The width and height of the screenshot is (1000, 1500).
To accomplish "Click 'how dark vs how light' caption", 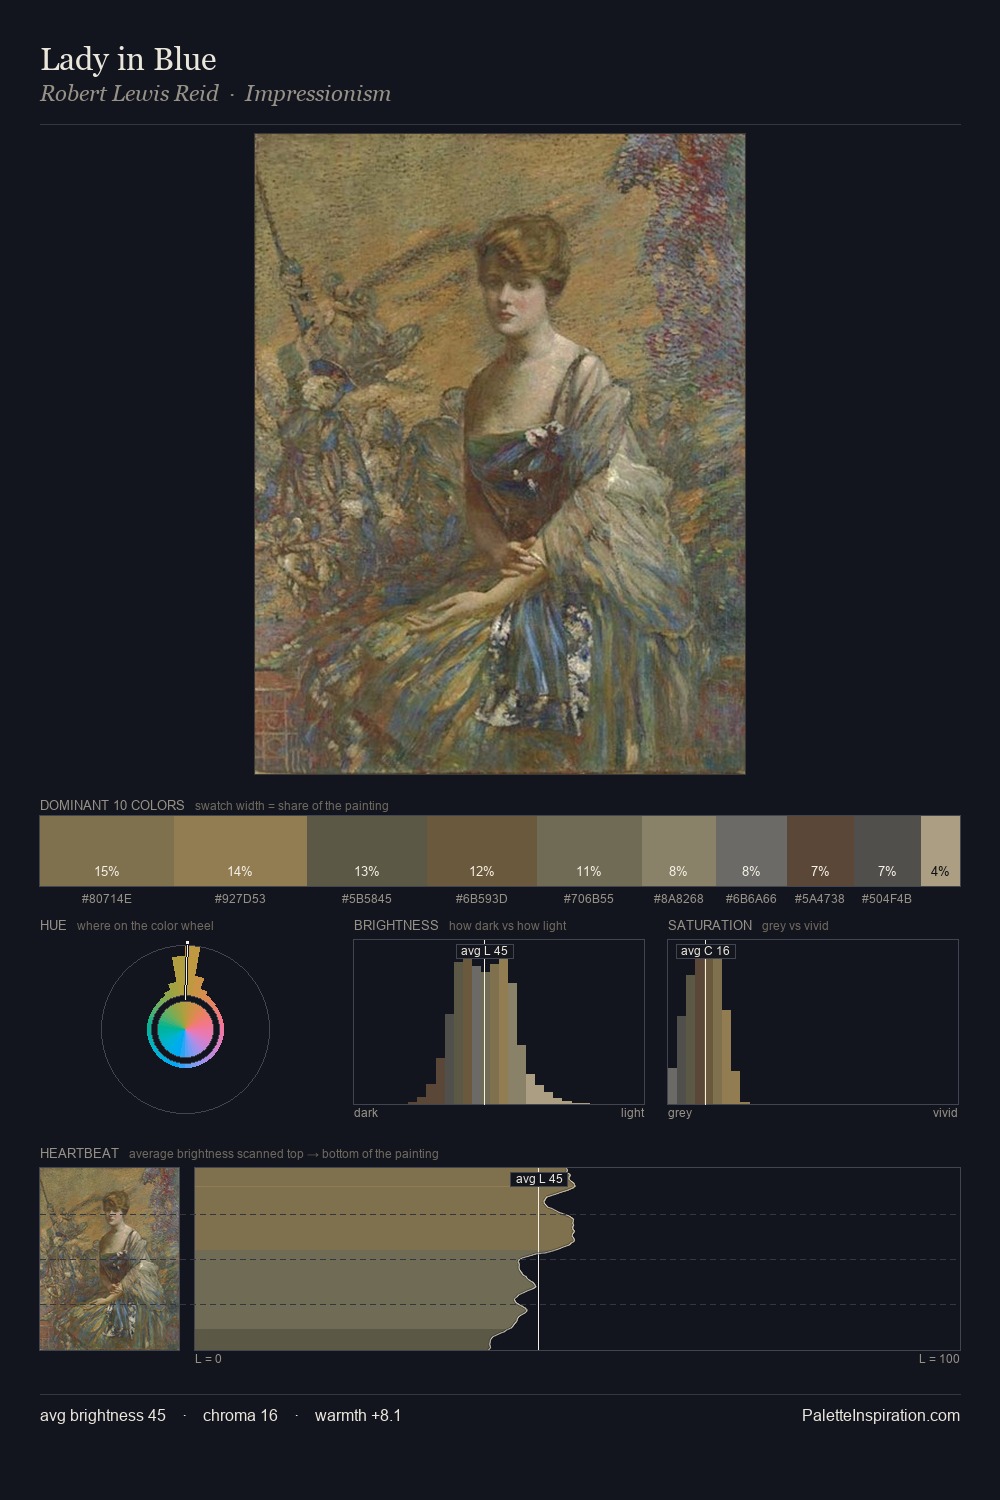I will point(507,926).
